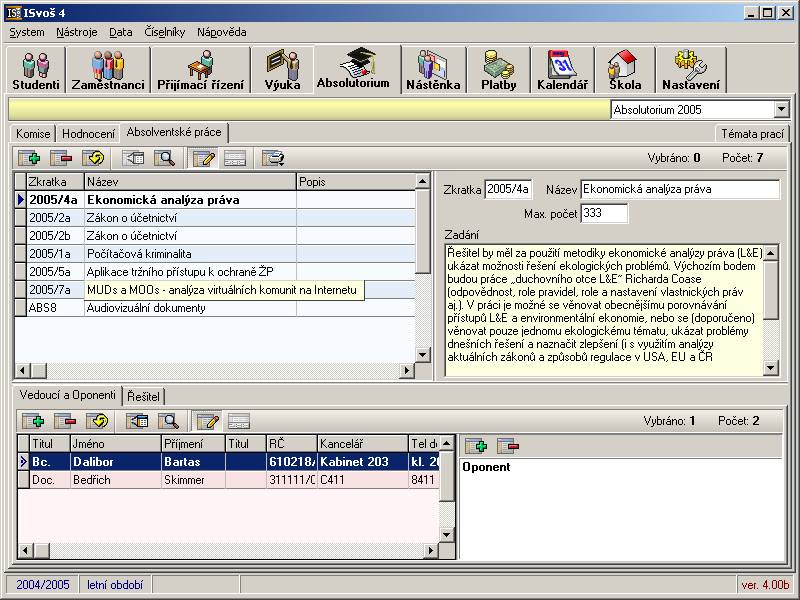The width and height of the screenshot is (800, 600).
Task: Switch to the Hodnocení tab
Action: 88,133
